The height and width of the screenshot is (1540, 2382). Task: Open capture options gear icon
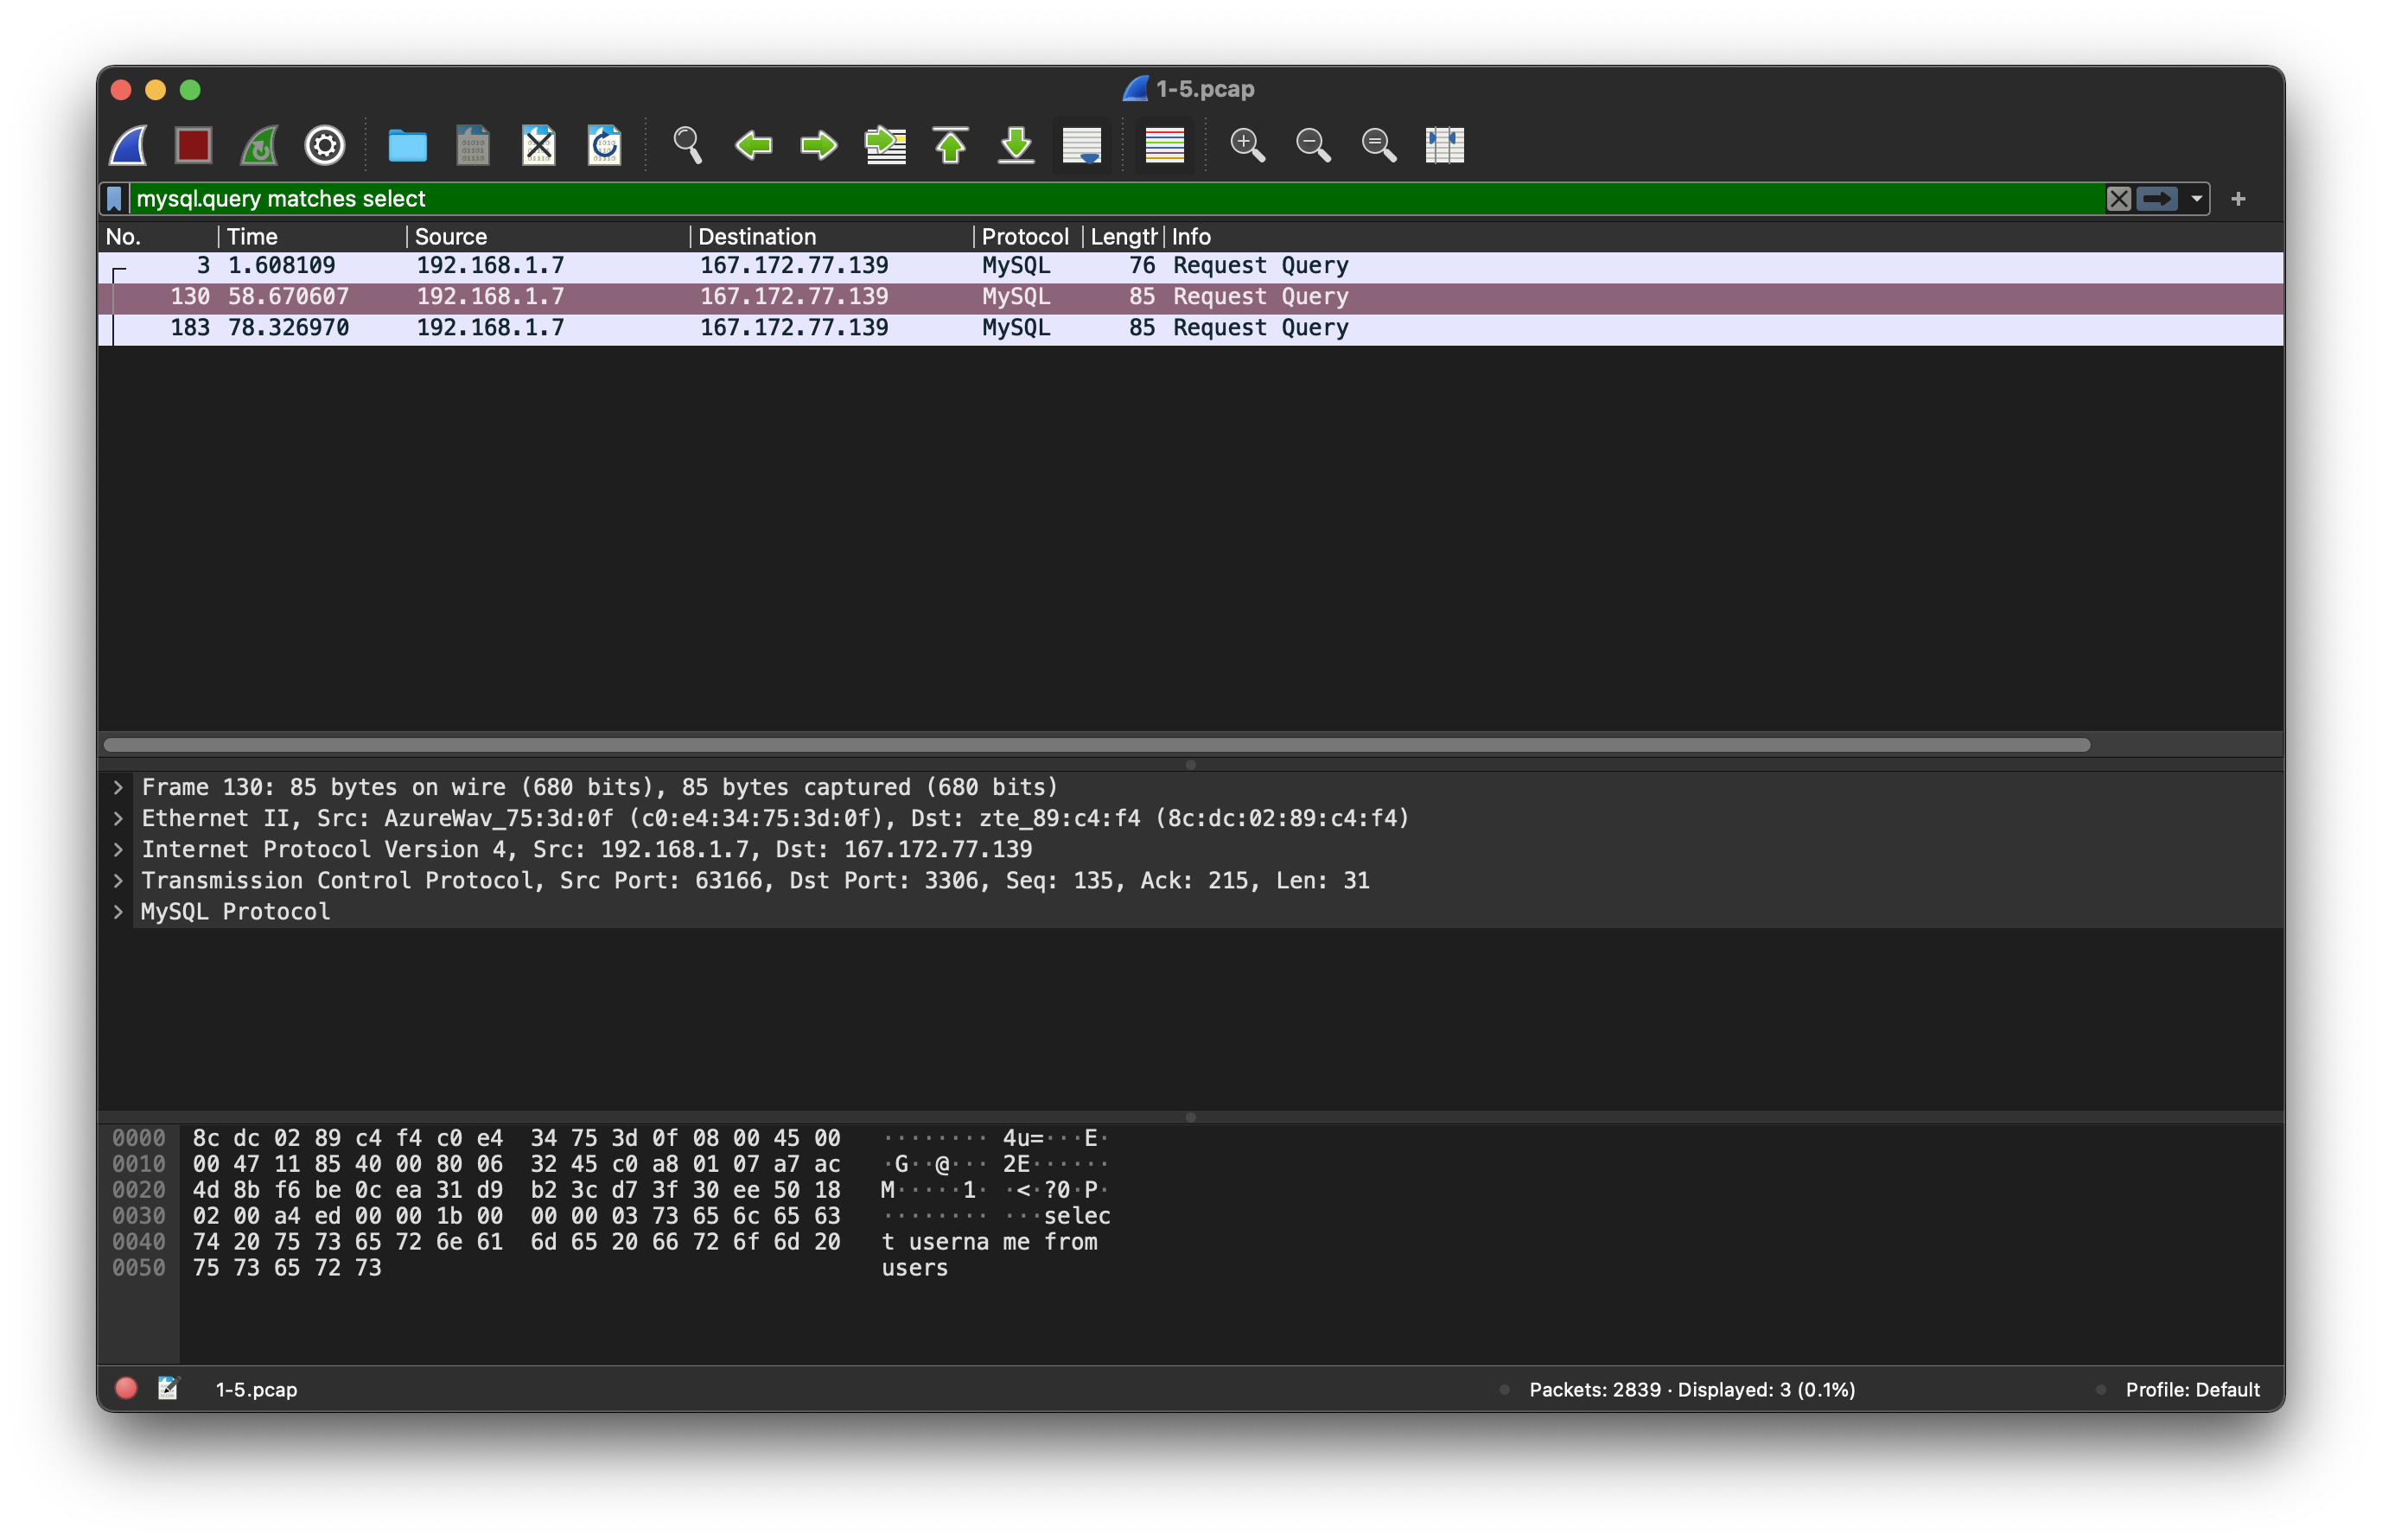[325, 146]
